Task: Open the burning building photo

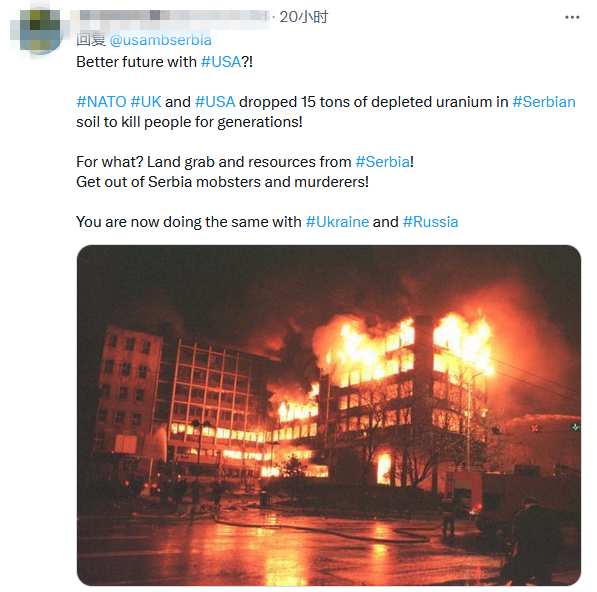Action: [x=329, y=415]
